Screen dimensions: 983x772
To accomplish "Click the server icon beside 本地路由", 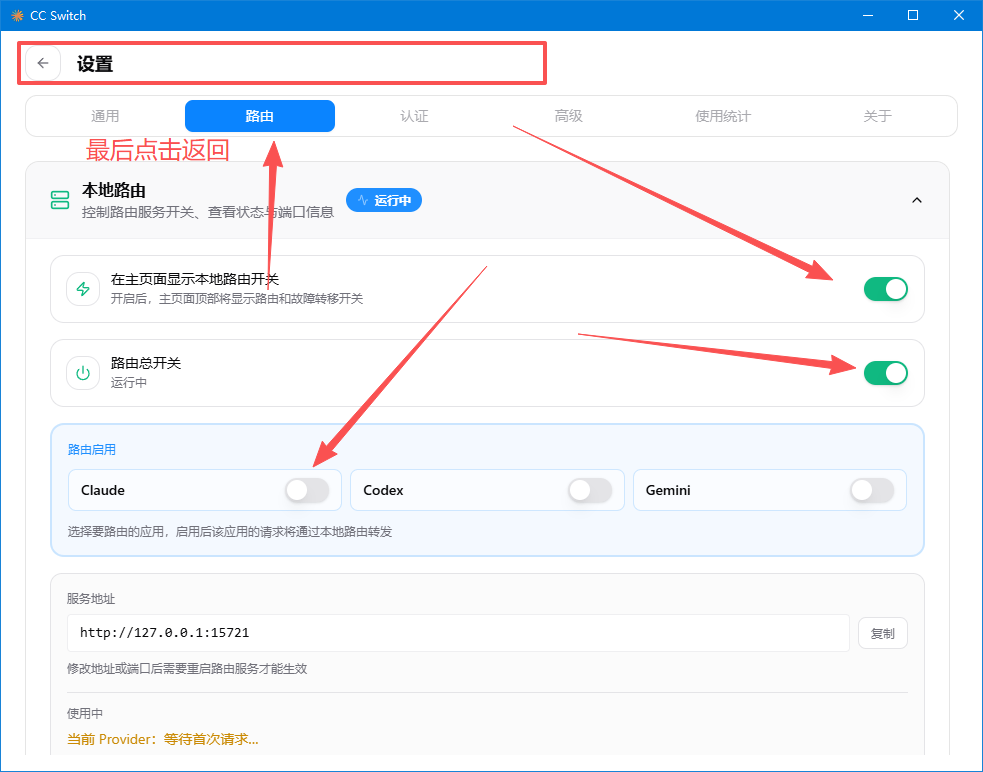I will 60,200.
